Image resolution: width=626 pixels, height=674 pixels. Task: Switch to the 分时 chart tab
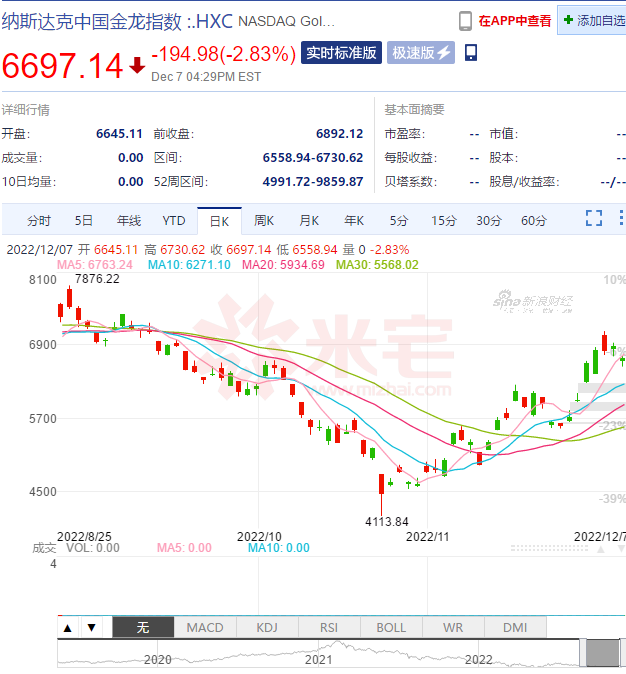pos(39,221)
